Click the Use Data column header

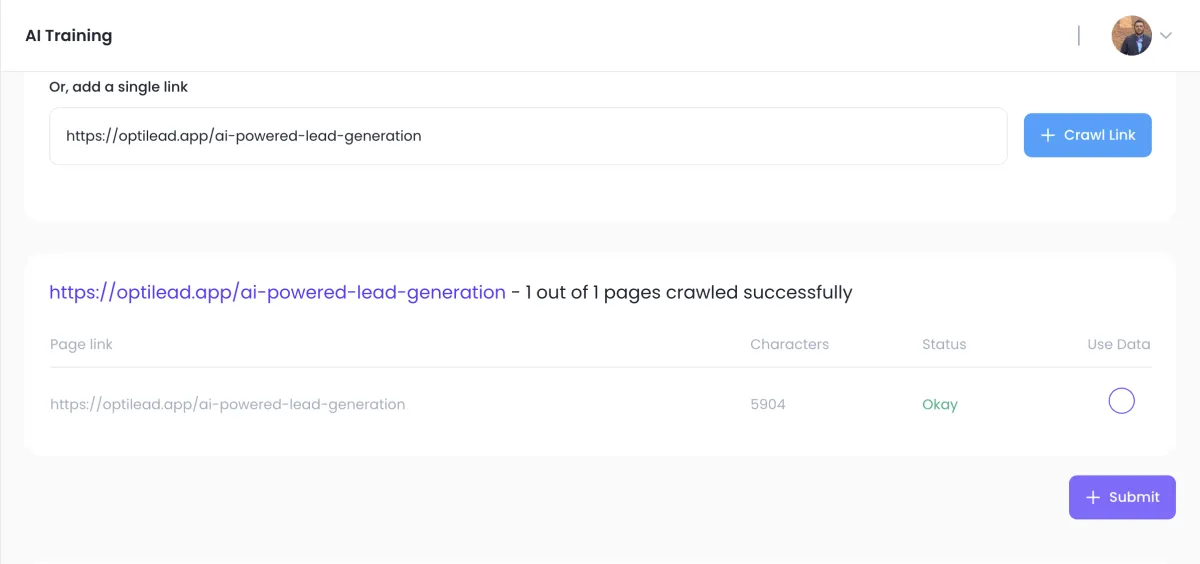pyautogui.click(x=1118, y=344)
